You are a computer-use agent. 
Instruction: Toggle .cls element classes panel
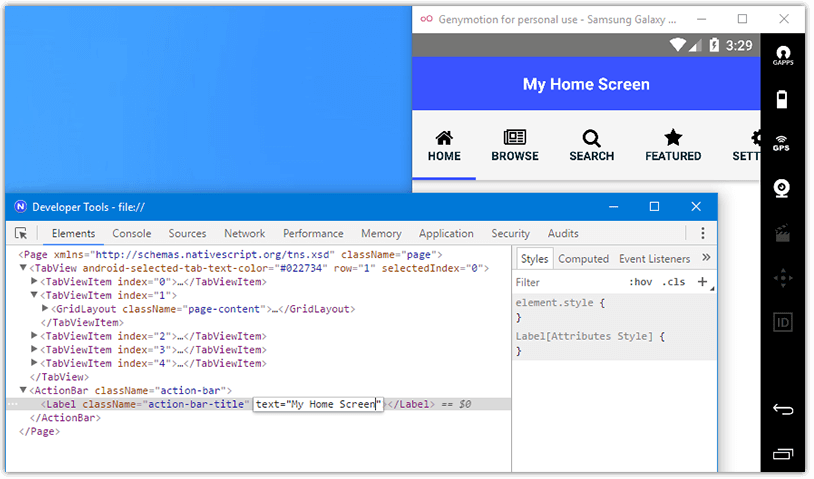coord(674,282)
